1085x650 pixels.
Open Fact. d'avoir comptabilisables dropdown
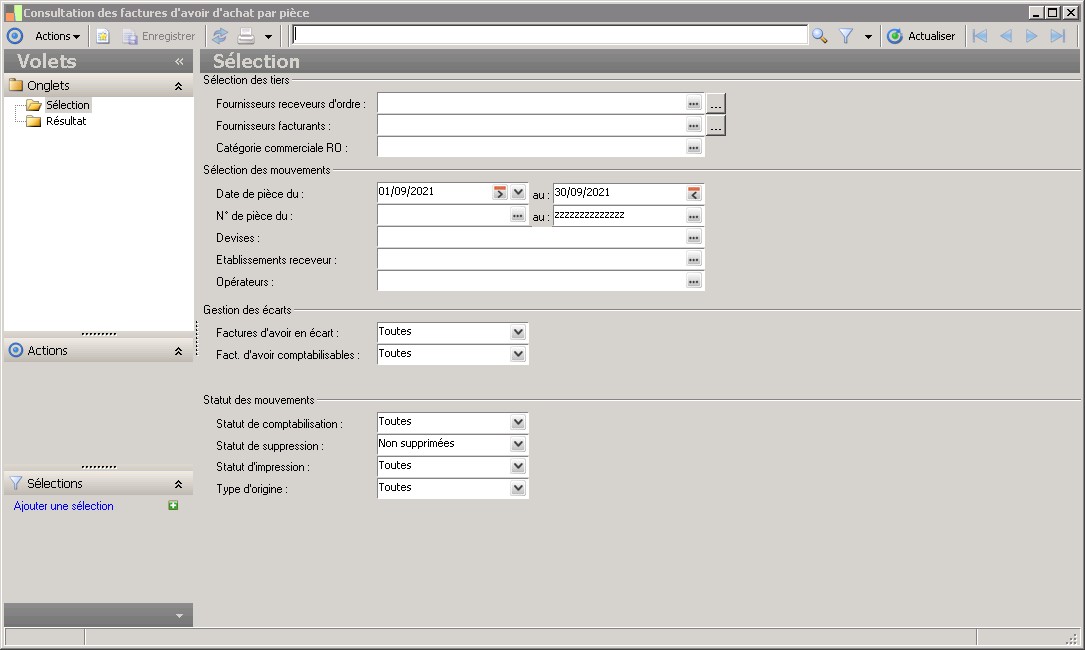coord(518,354)
